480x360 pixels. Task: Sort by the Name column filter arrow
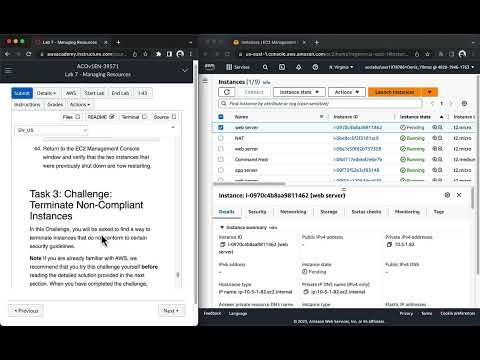coord(321,117)
